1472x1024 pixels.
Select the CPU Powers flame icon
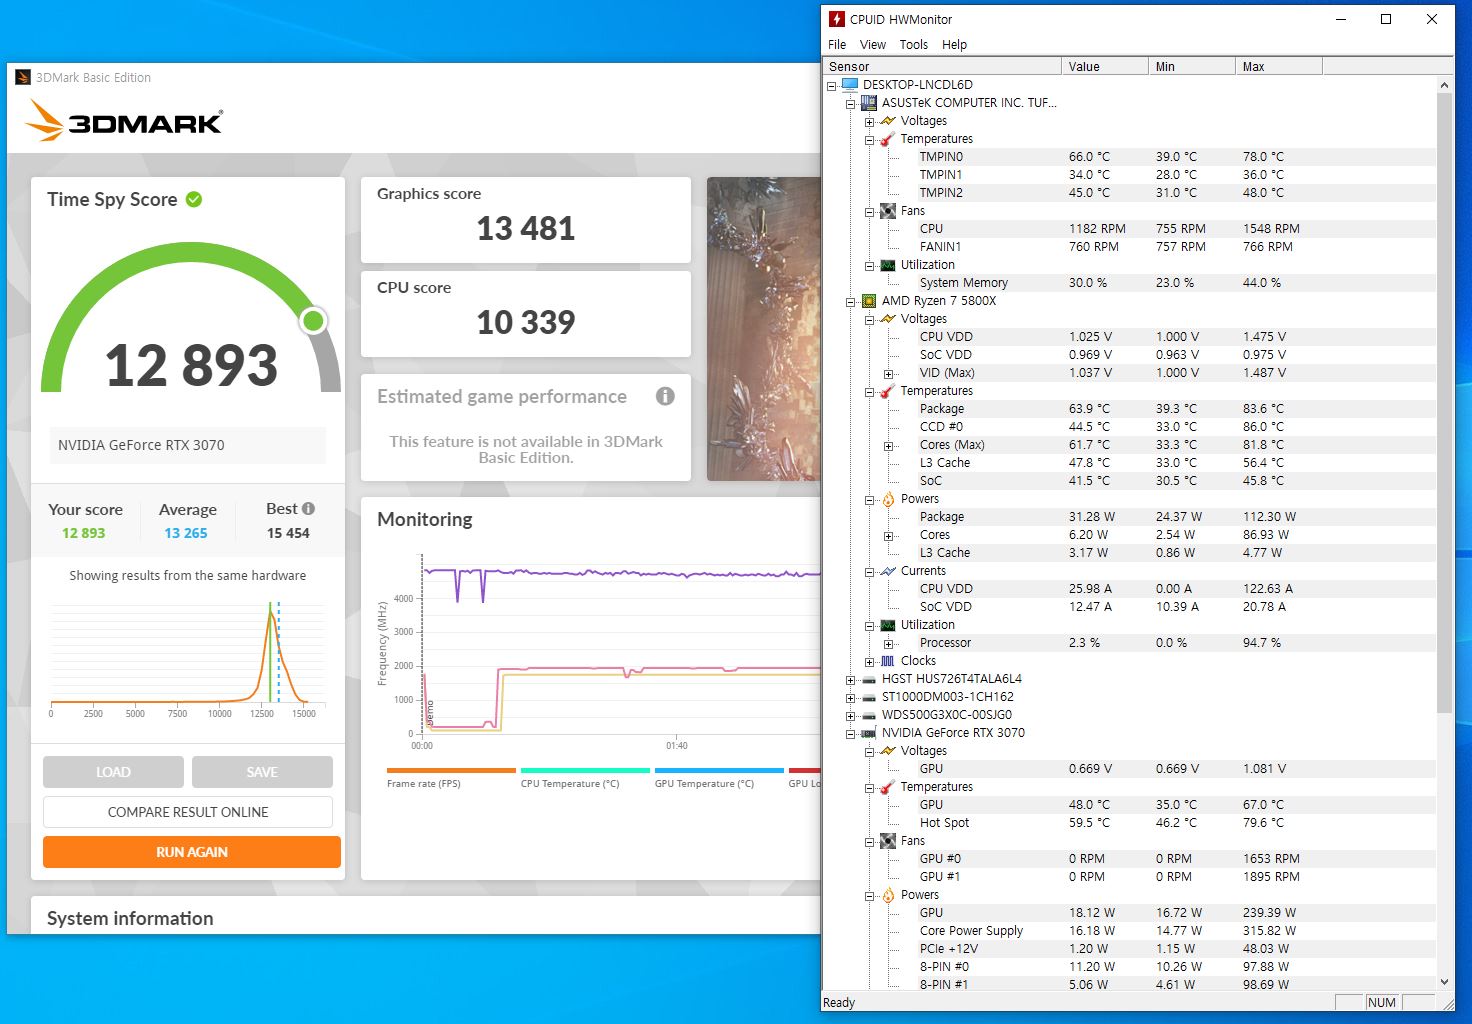(888, 499)
